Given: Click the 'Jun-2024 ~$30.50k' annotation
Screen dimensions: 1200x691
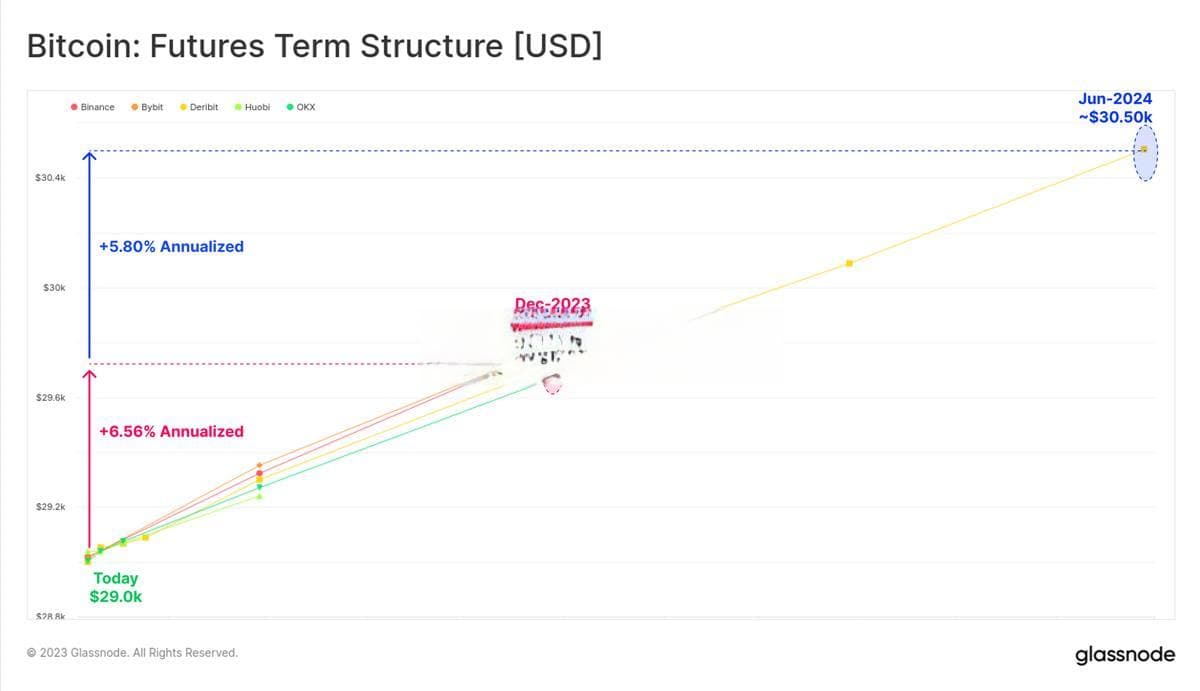Looking at the screenshot, I should coord(1115,108).
